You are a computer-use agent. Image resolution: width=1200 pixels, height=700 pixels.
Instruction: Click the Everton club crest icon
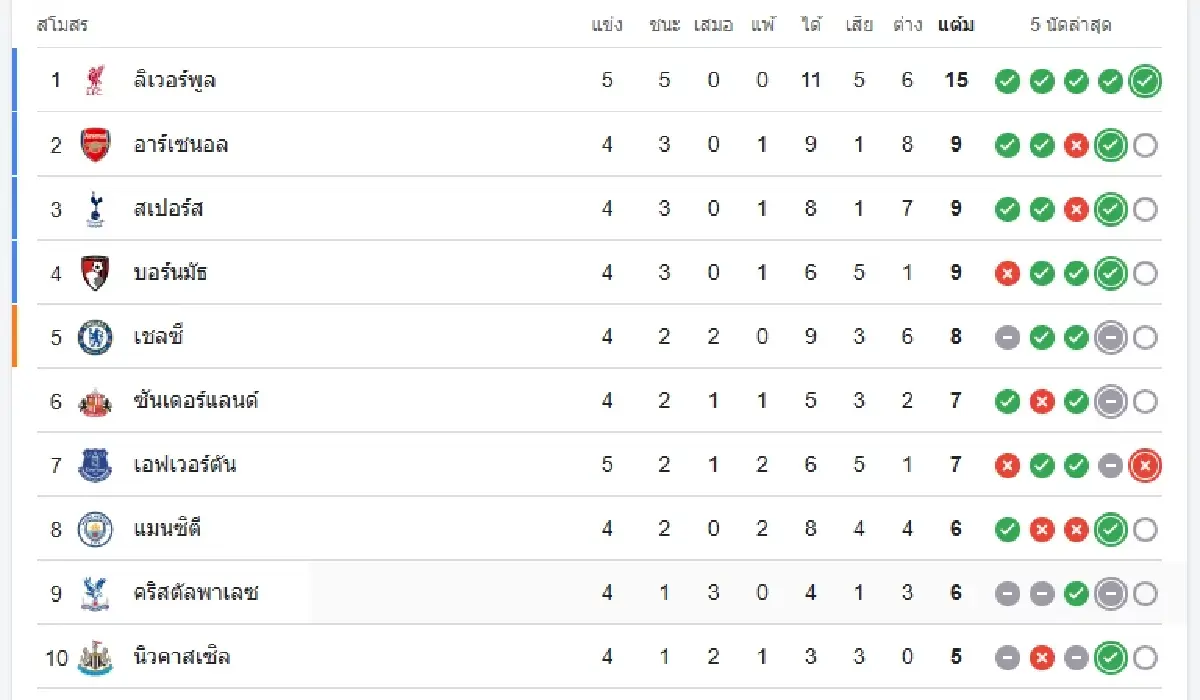click(x=95, y=465)
